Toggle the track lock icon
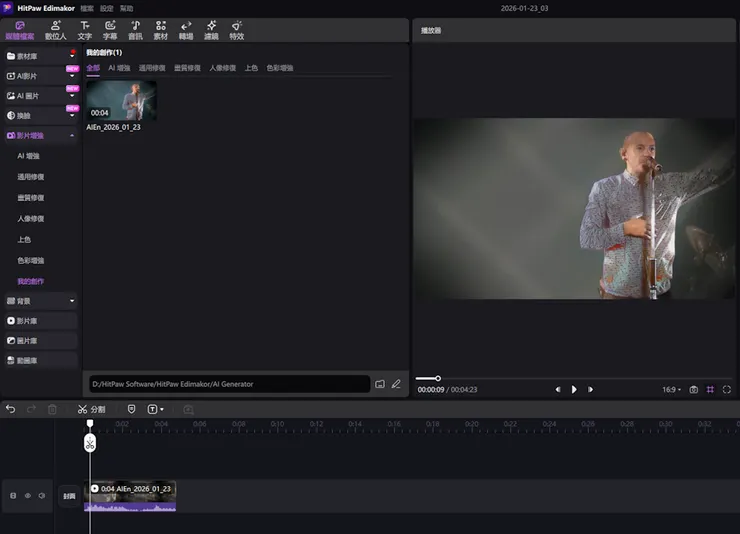 (13, 495)
